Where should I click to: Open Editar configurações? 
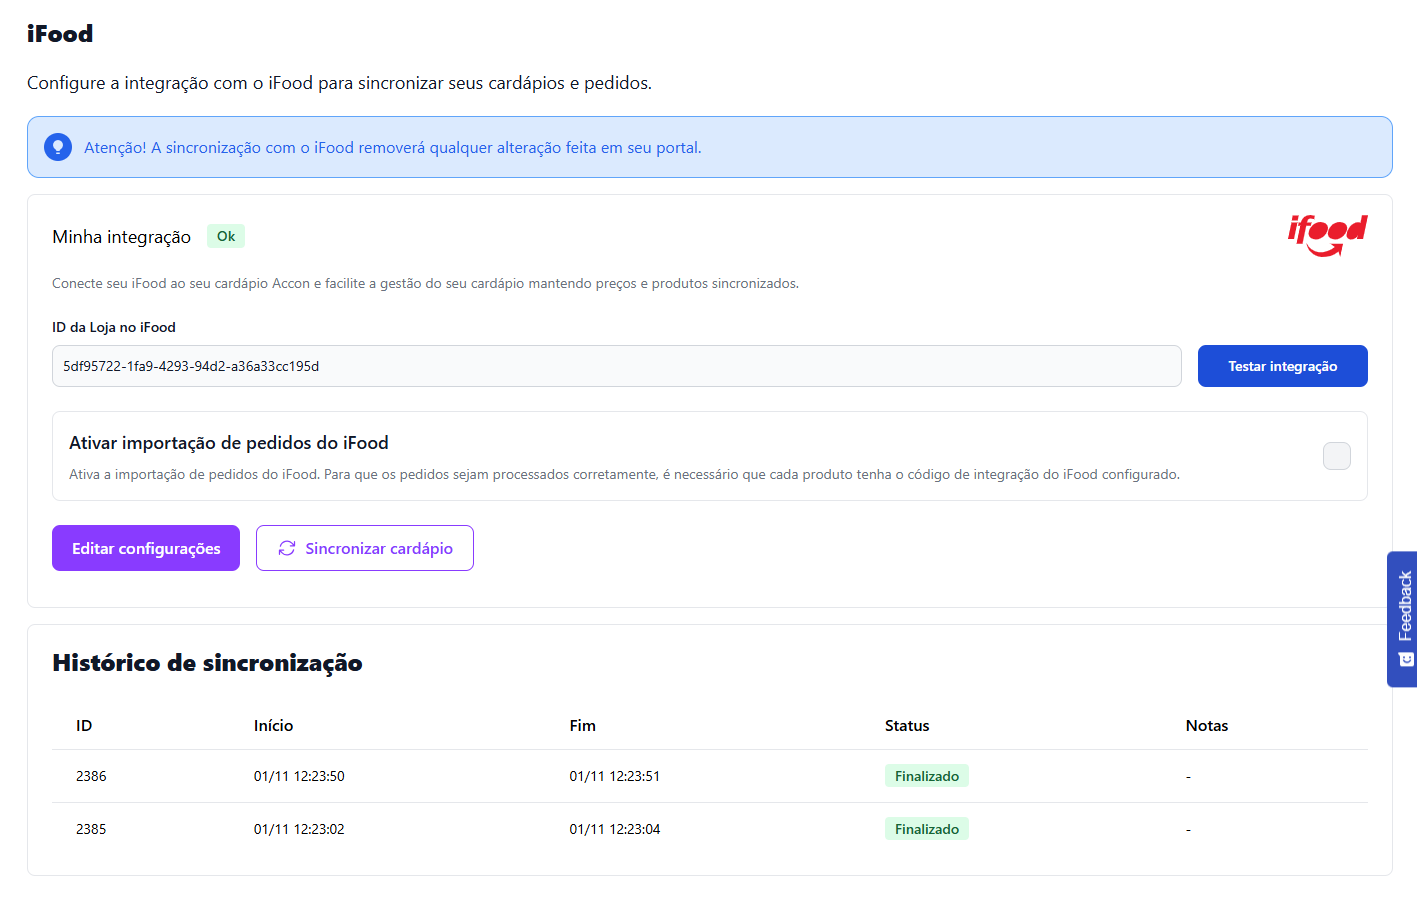point(146,548)
